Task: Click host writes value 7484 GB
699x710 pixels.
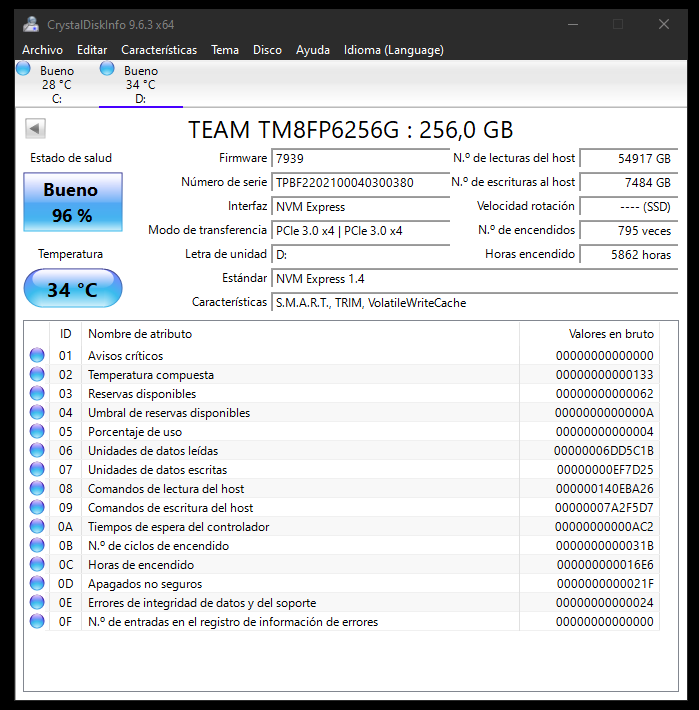Action: click(629, 182)
